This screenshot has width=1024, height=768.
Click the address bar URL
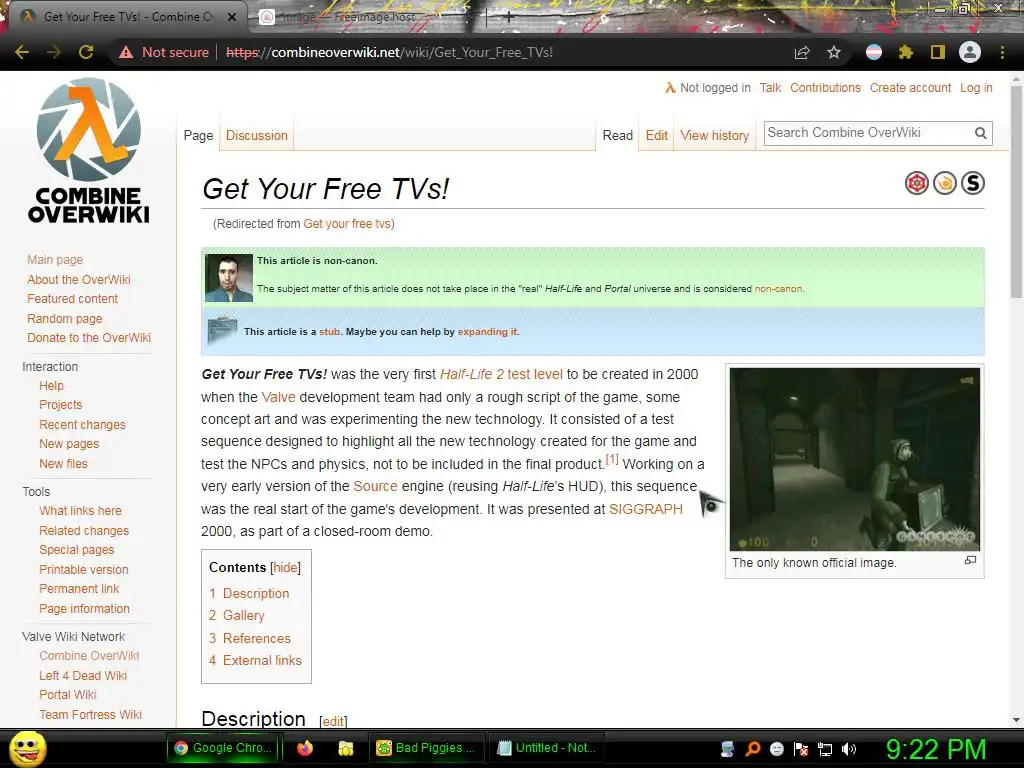tap(389, 52)
